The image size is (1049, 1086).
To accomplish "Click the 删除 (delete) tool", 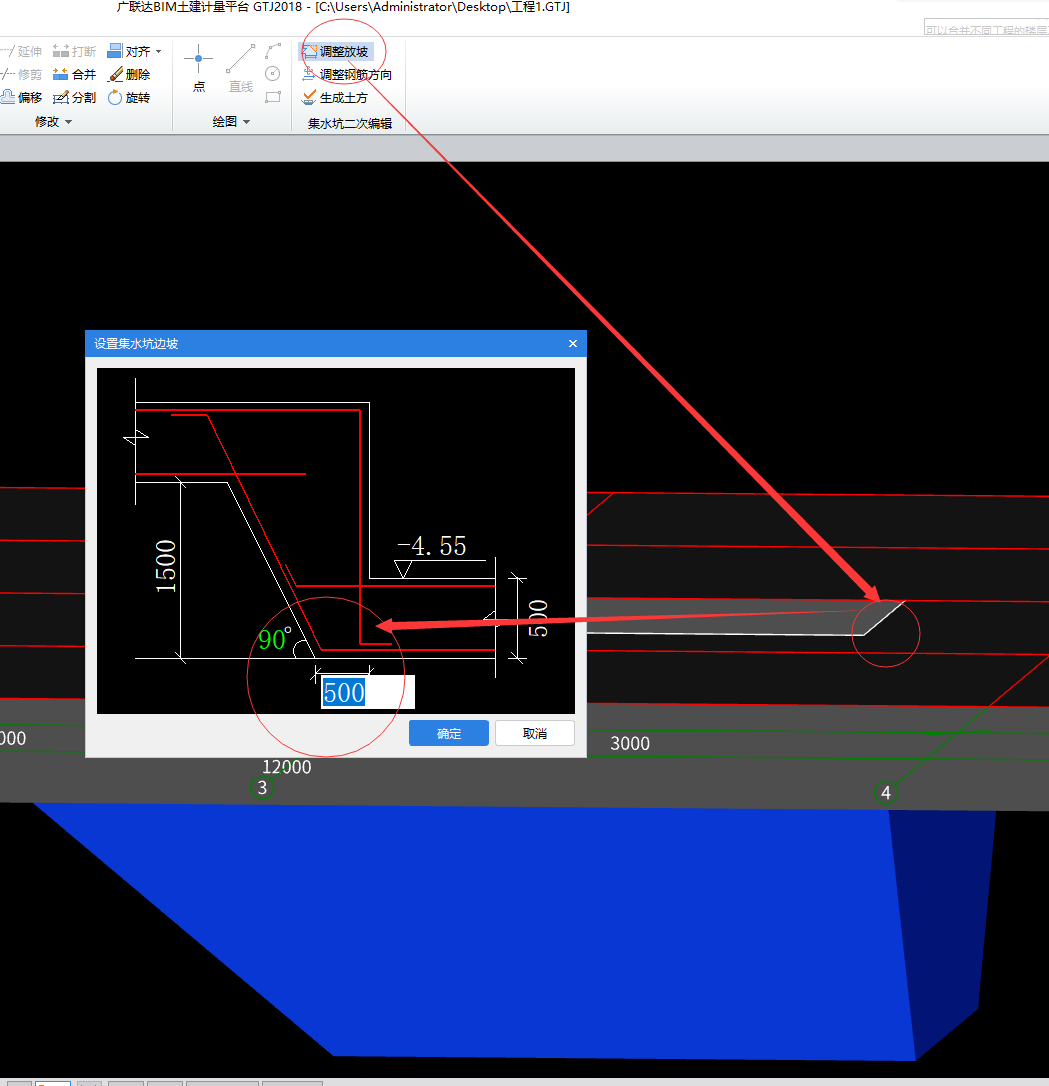I will tap(129, 74).
